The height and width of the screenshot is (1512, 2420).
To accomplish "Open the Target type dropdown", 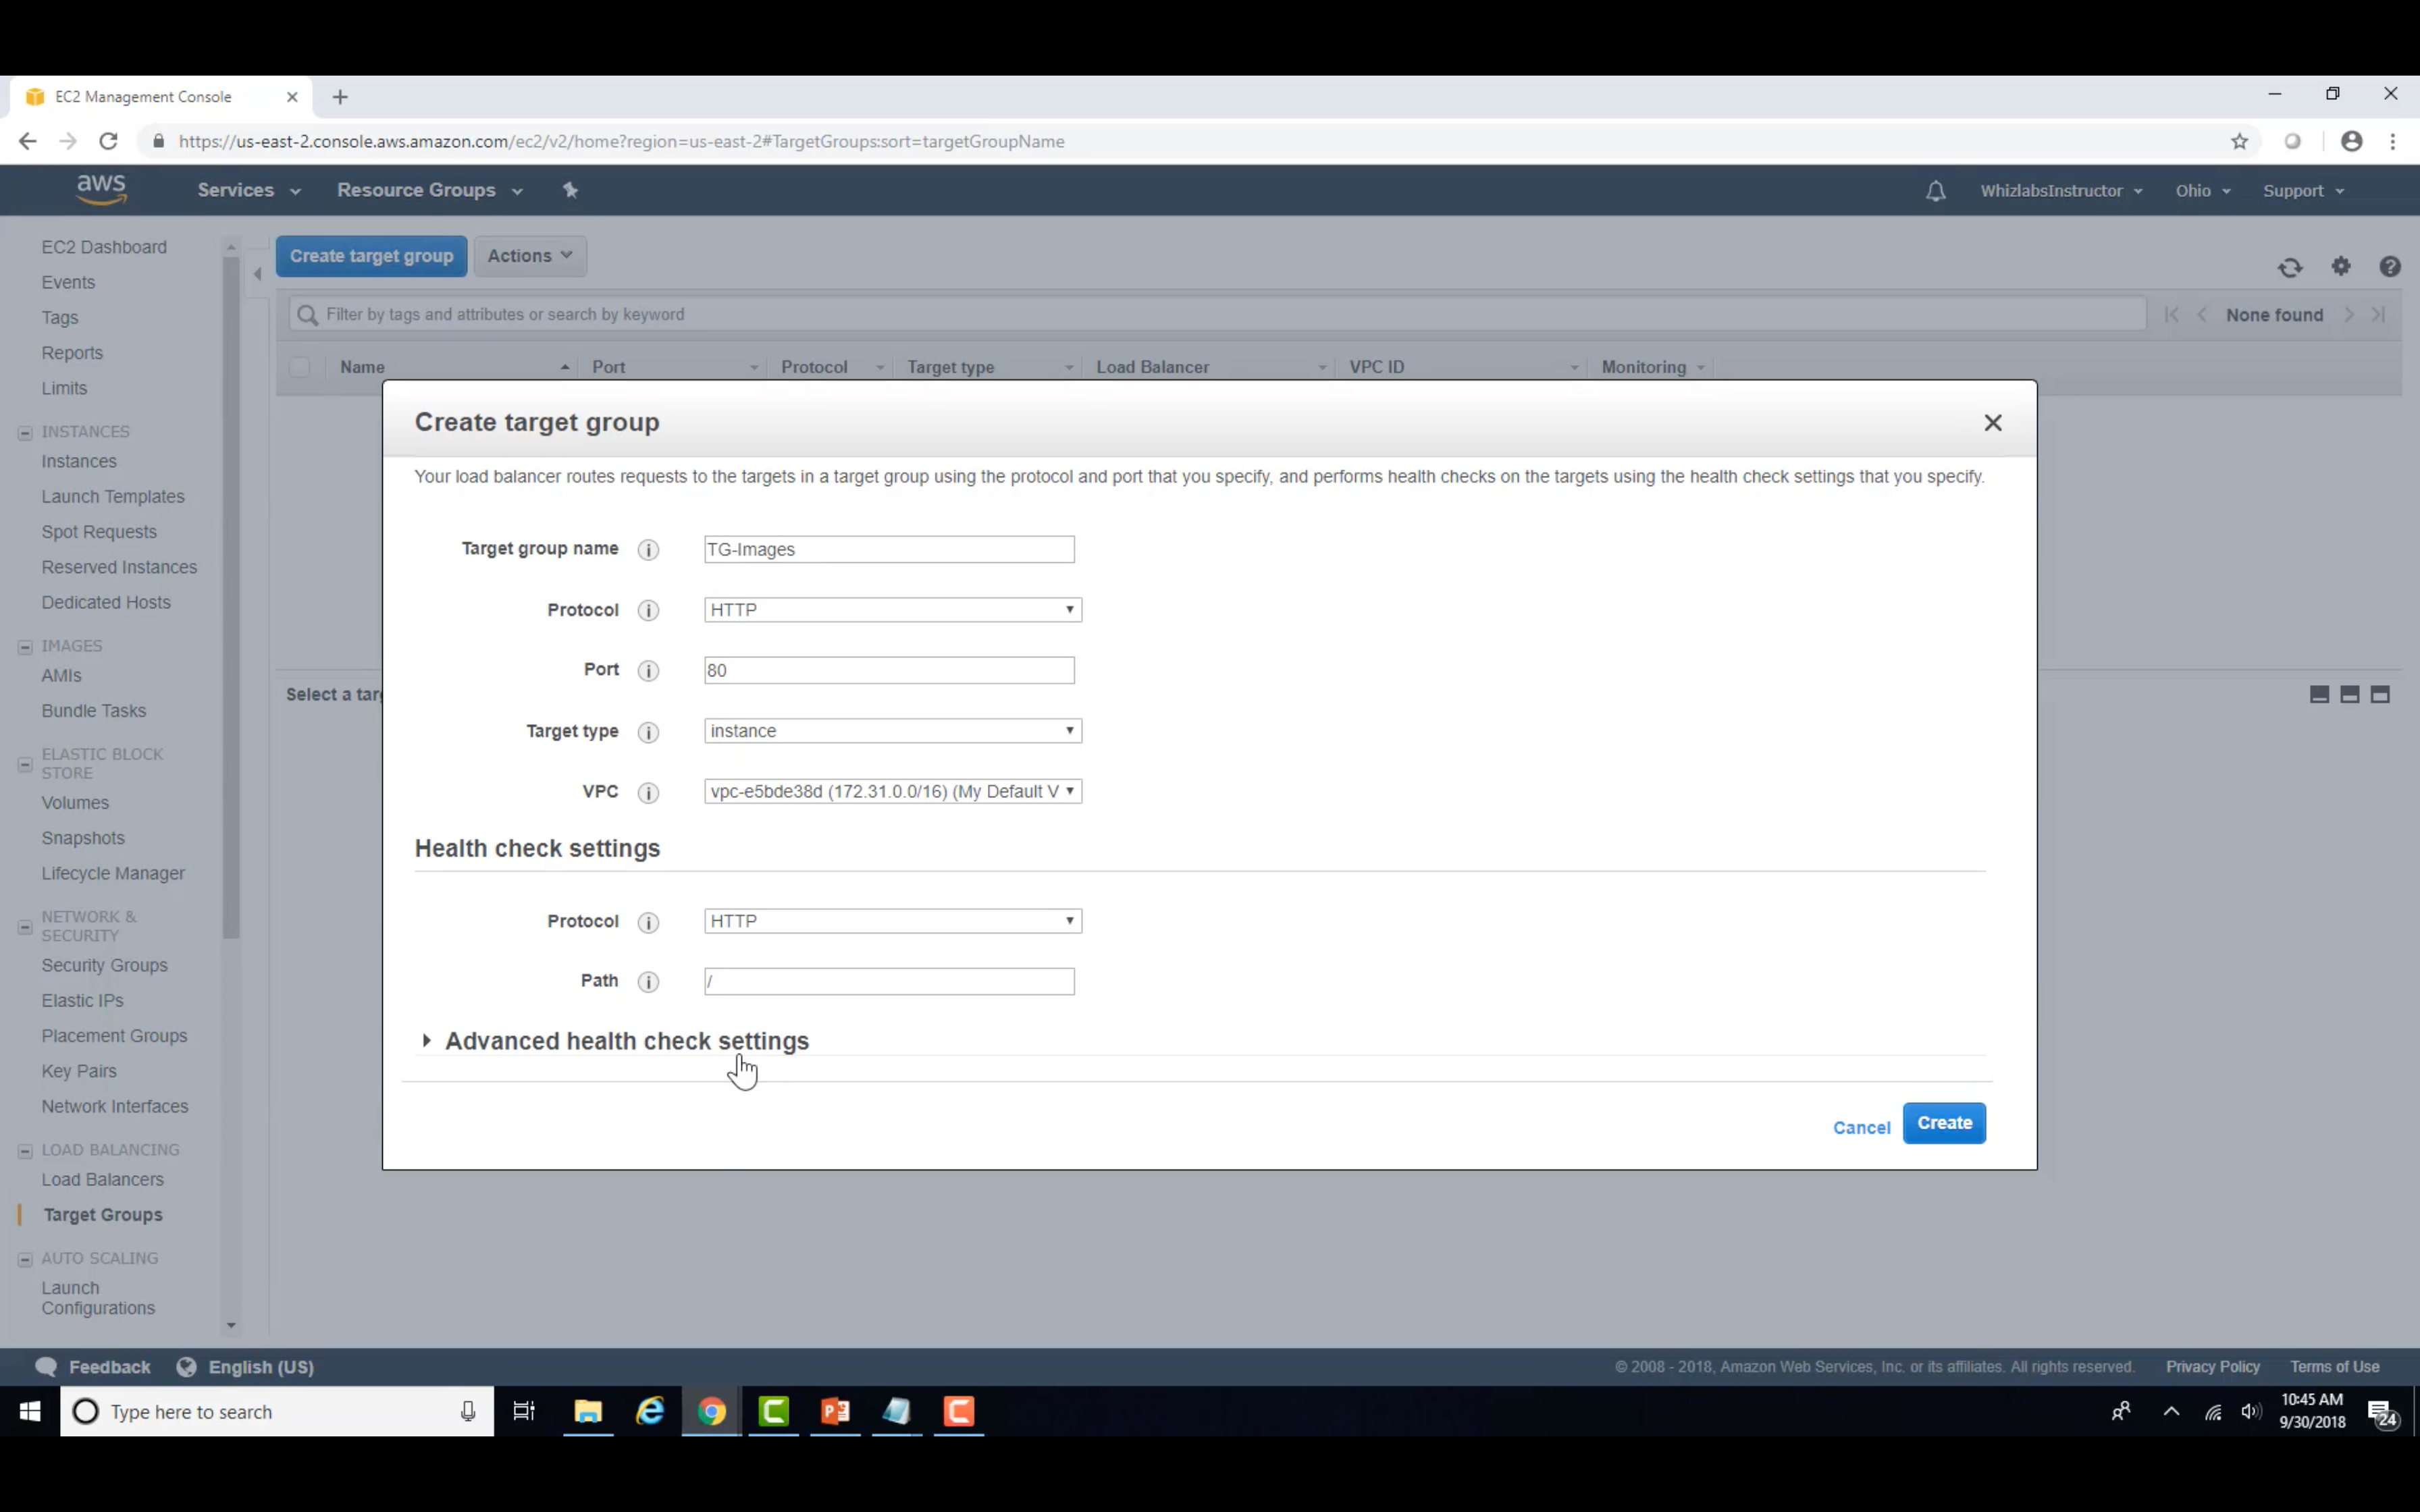I will 892,731.
